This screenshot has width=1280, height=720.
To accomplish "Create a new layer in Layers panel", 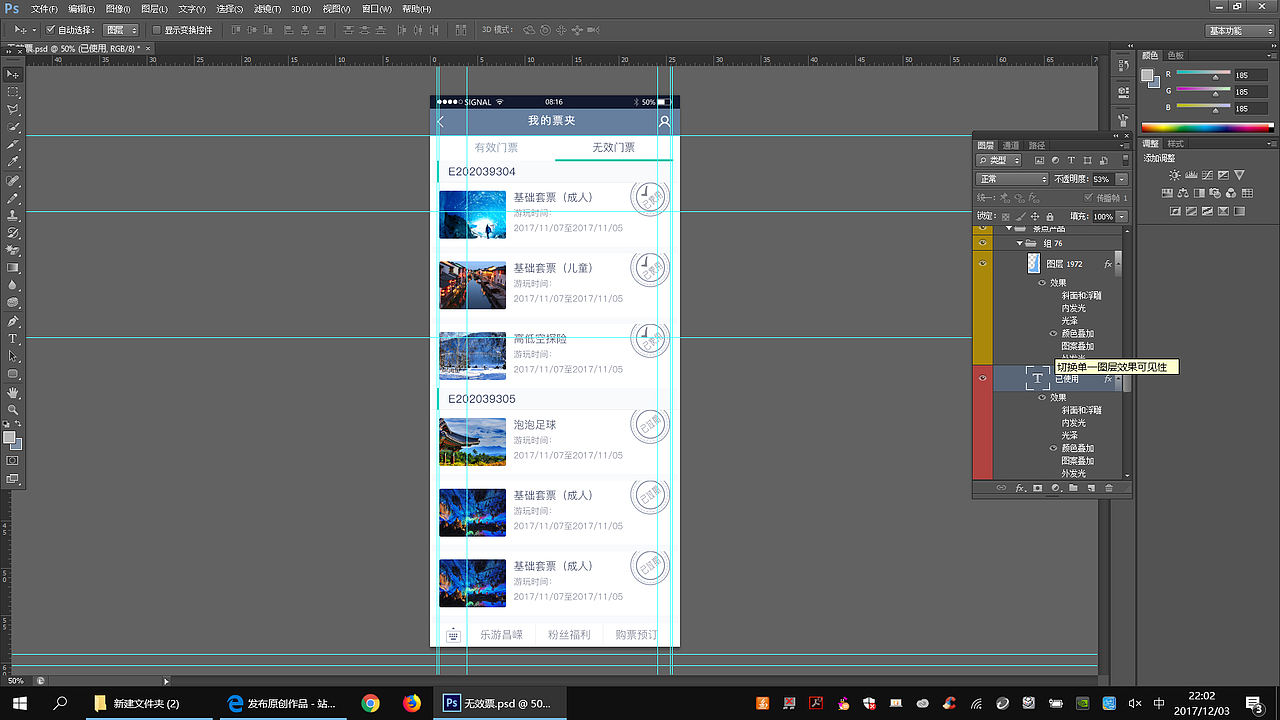I will click(x=1091, y=488).
